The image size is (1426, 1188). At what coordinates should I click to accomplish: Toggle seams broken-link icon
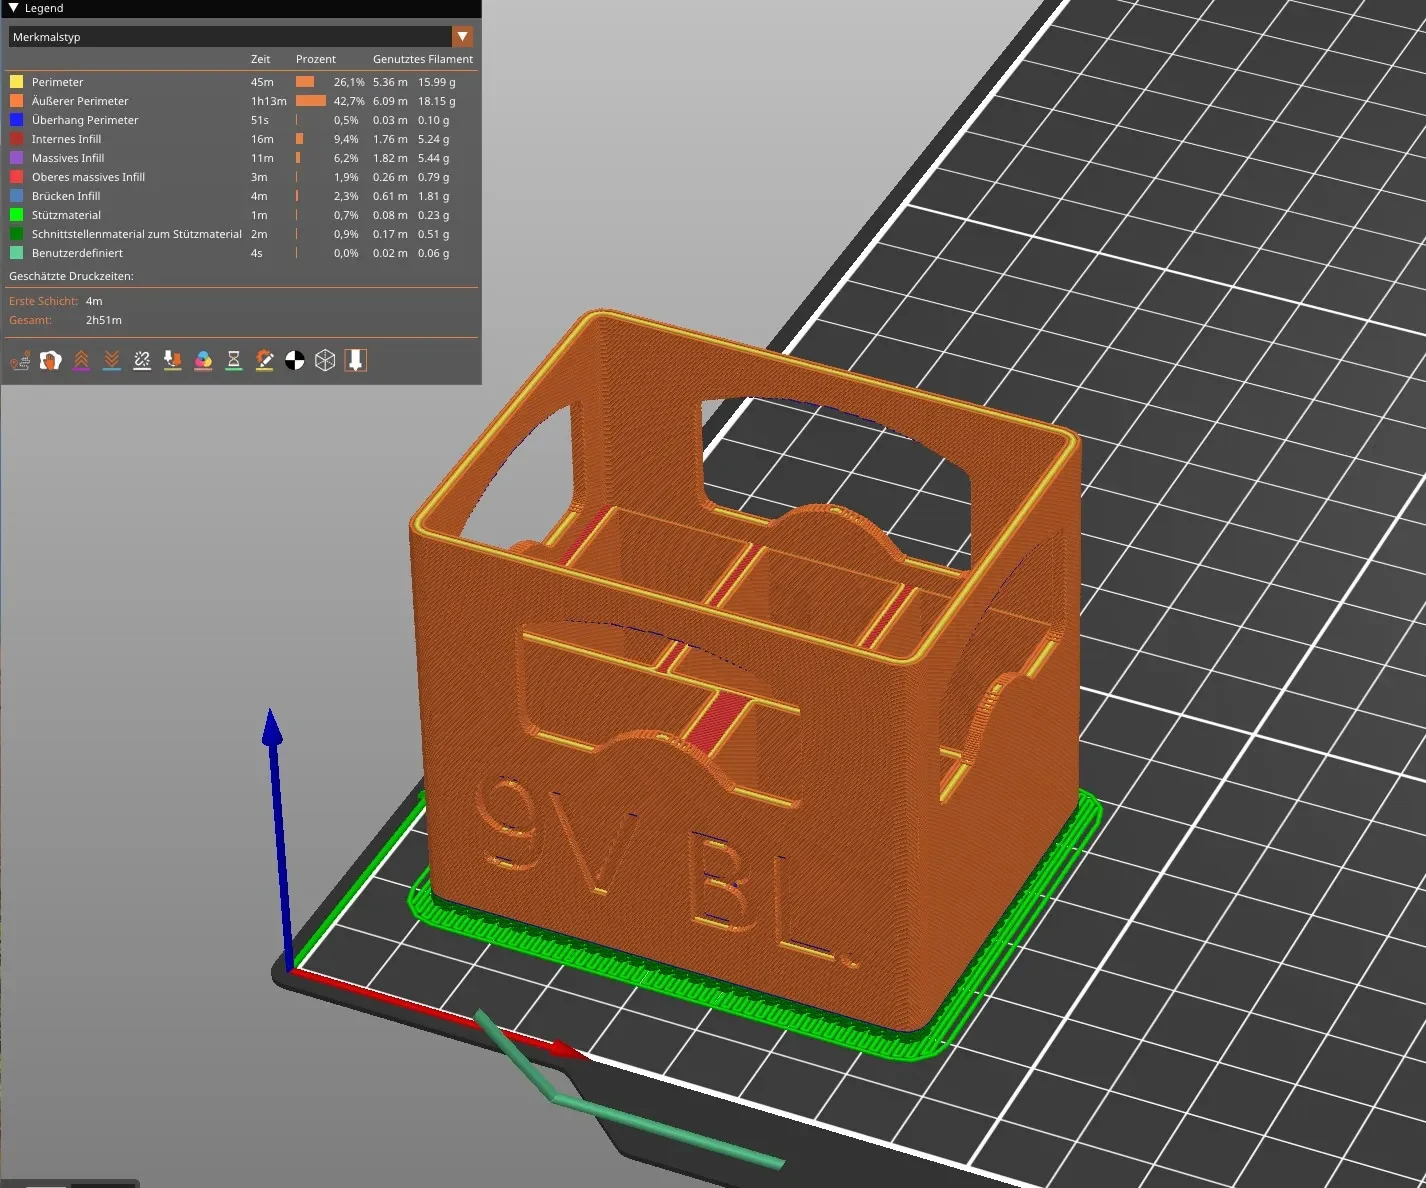point(142,360)
